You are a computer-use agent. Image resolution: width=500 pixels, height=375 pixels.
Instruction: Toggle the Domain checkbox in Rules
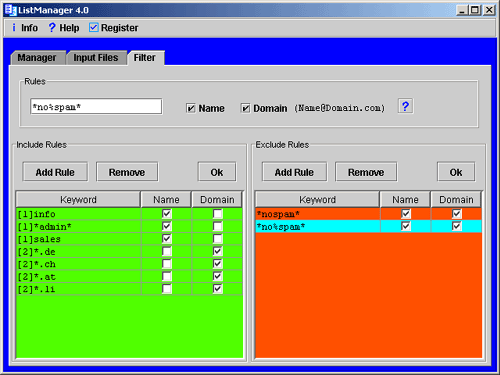click(x=245, y=108)
